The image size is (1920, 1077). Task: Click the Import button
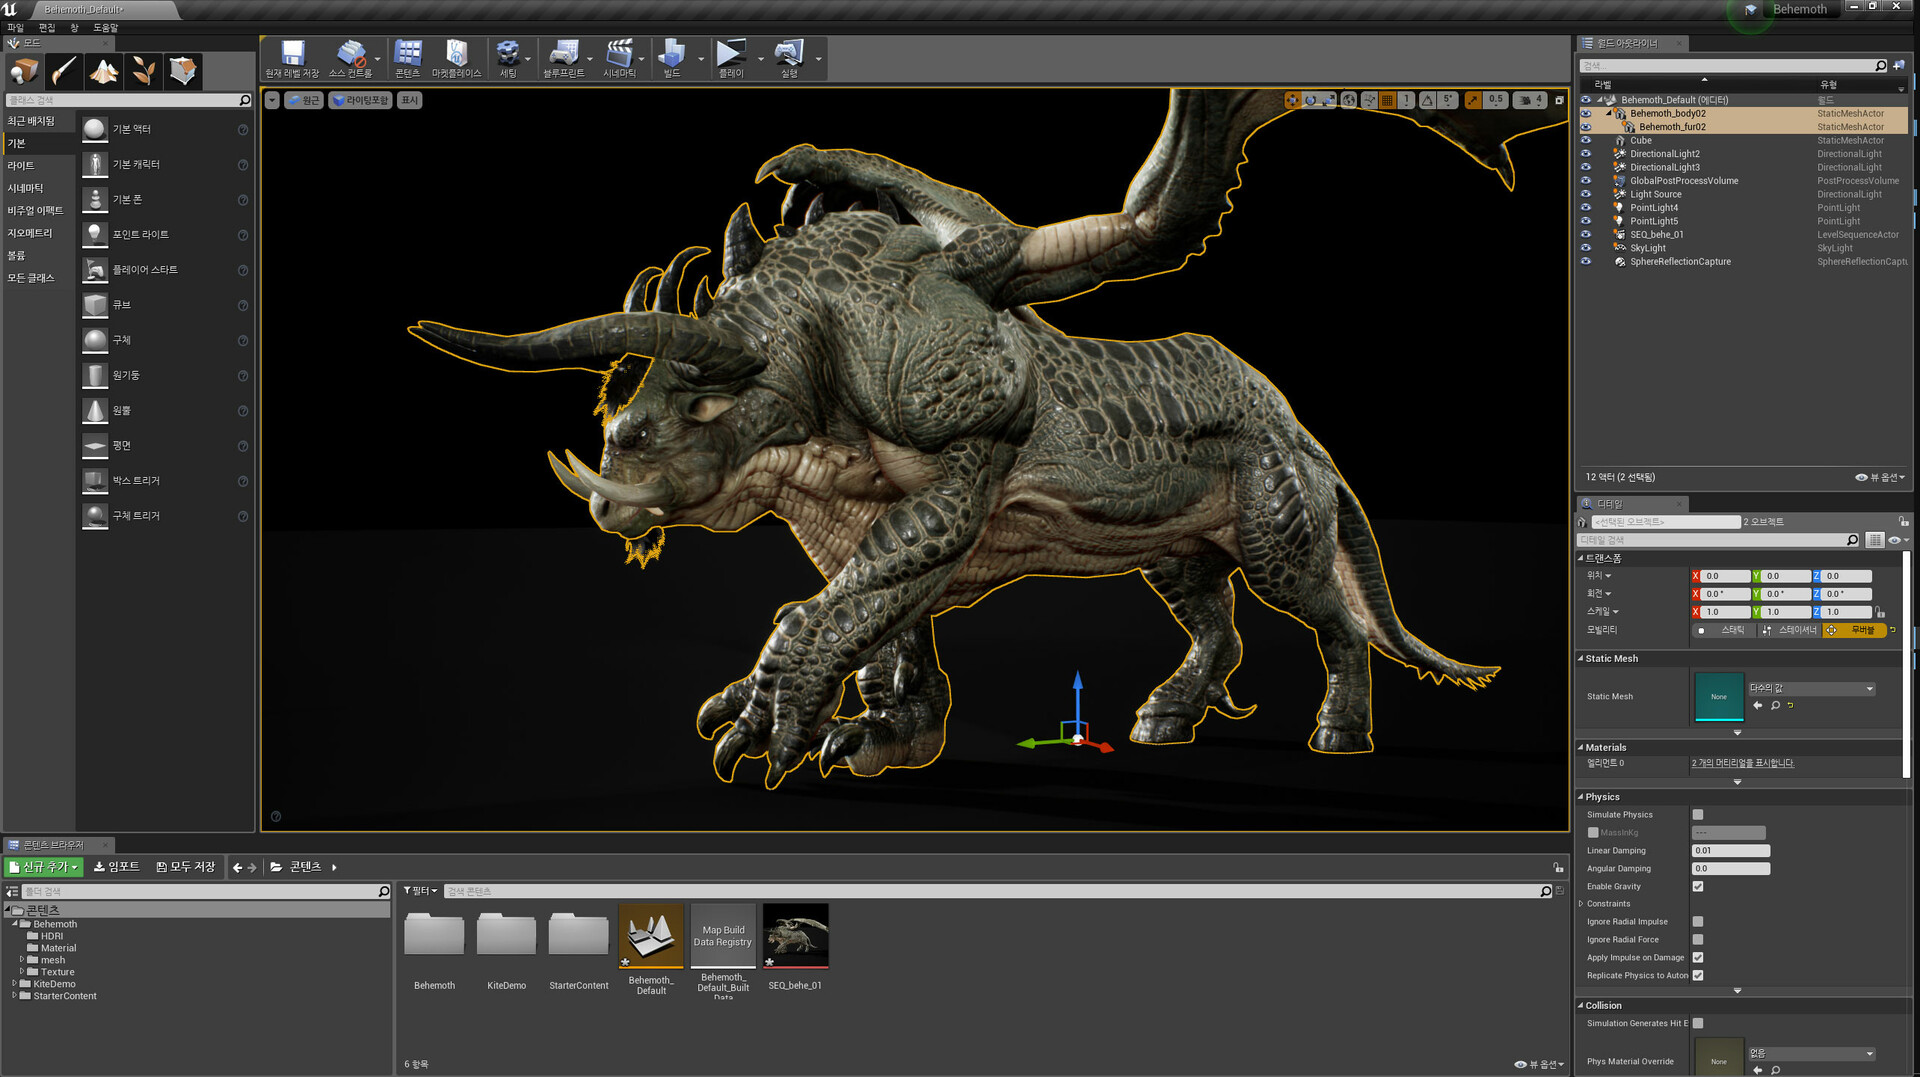(x=117, y=867)
